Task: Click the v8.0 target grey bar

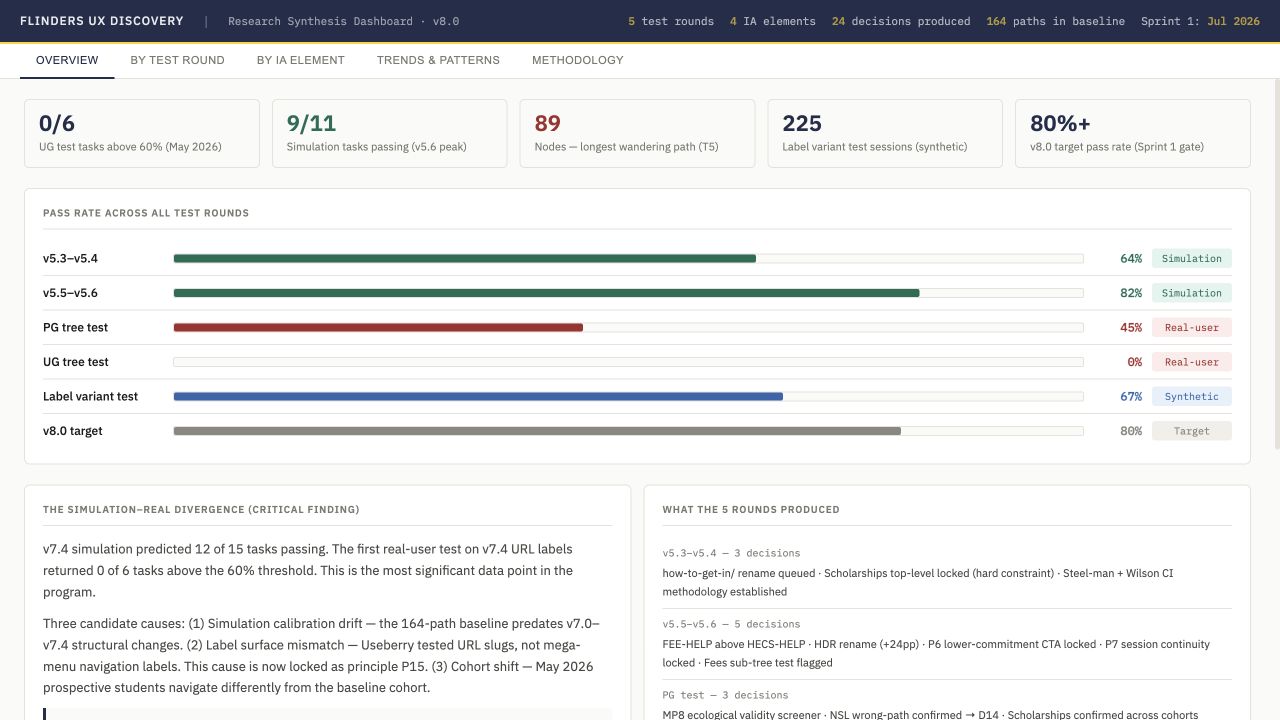Action: 537,431
